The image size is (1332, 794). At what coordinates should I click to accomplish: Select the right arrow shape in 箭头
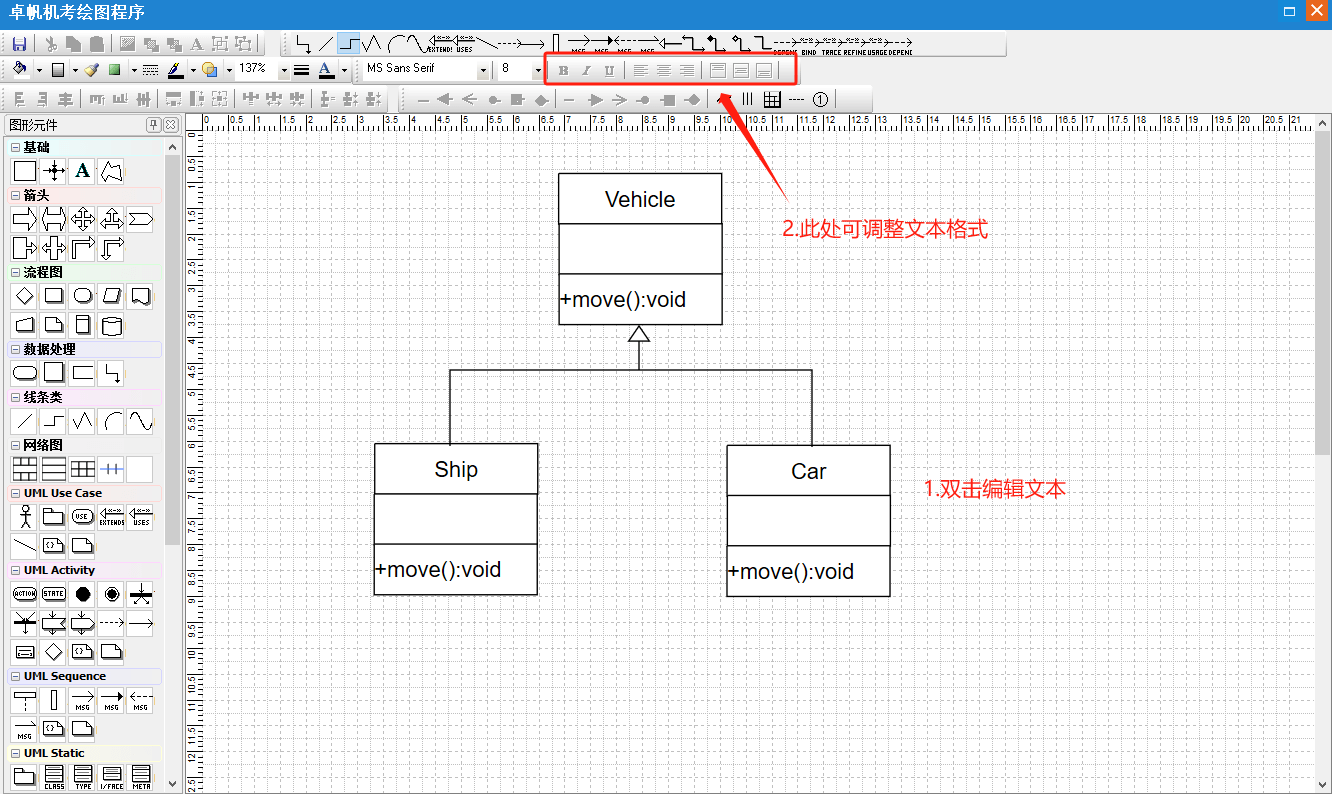point(25,219)
